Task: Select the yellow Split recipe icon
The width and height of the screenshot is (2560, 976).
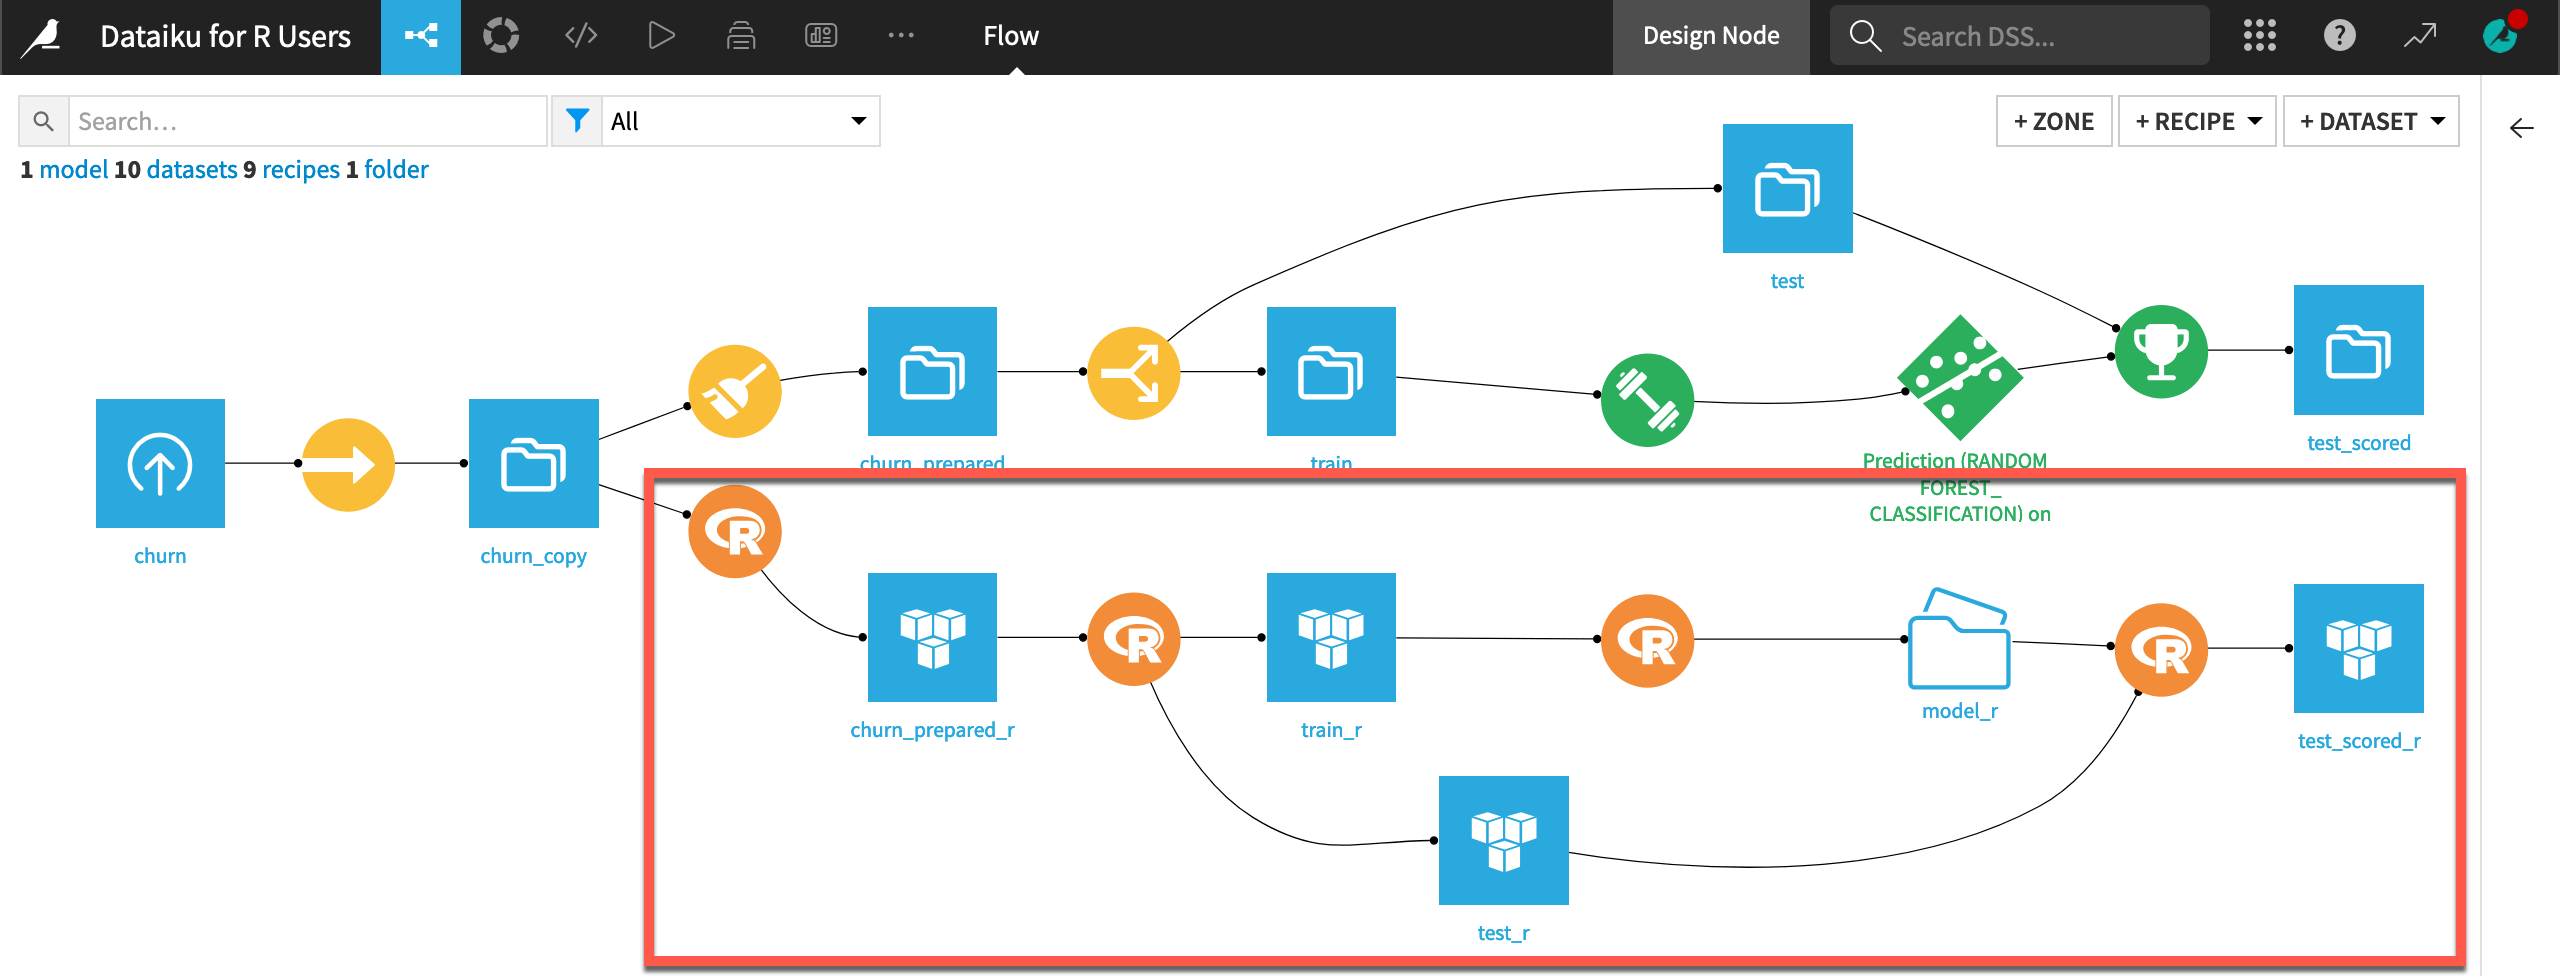Action: click(1133, 371)
